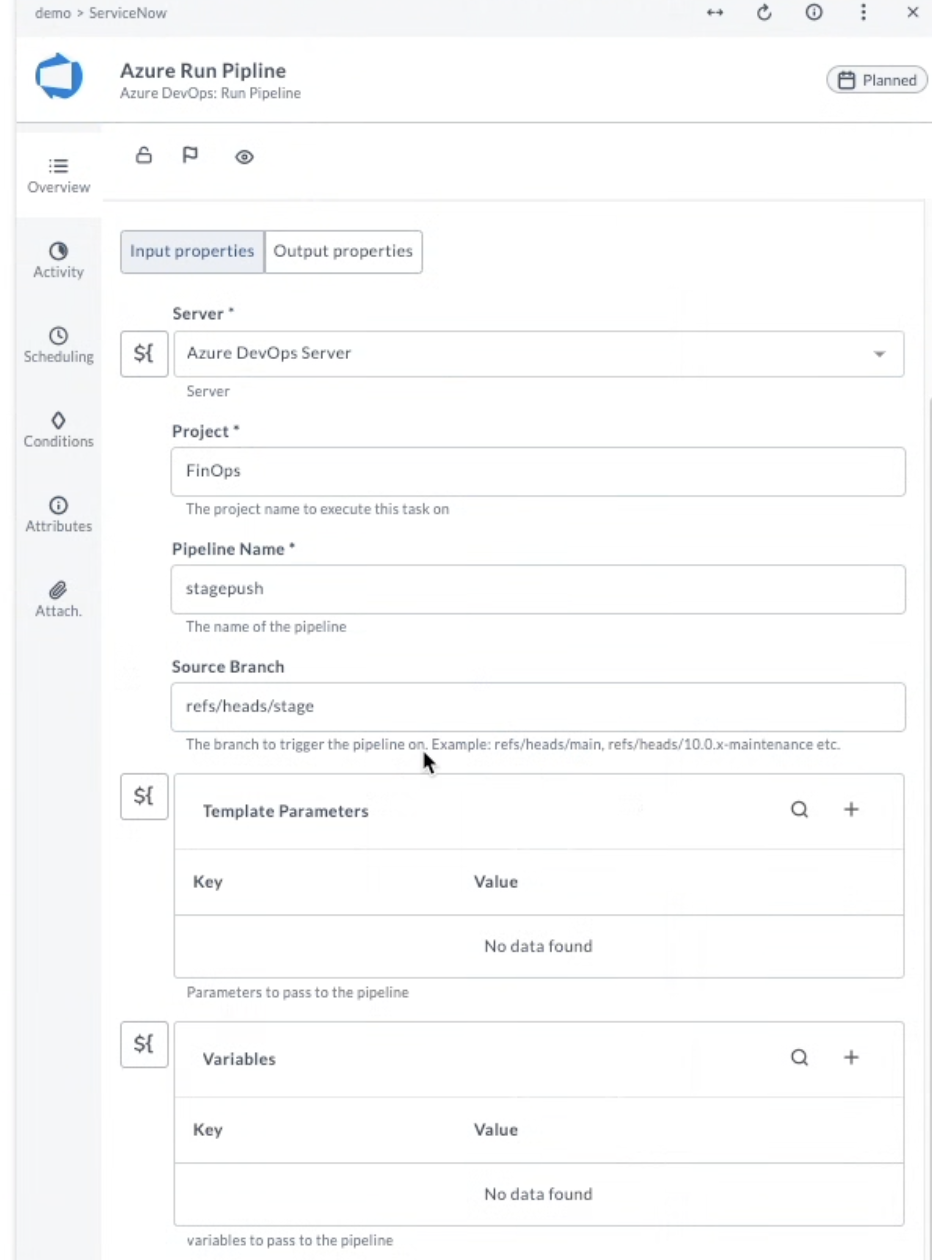The image size is (932, 1260).
Task: Search the Variables table
Action: point(800,1058)
